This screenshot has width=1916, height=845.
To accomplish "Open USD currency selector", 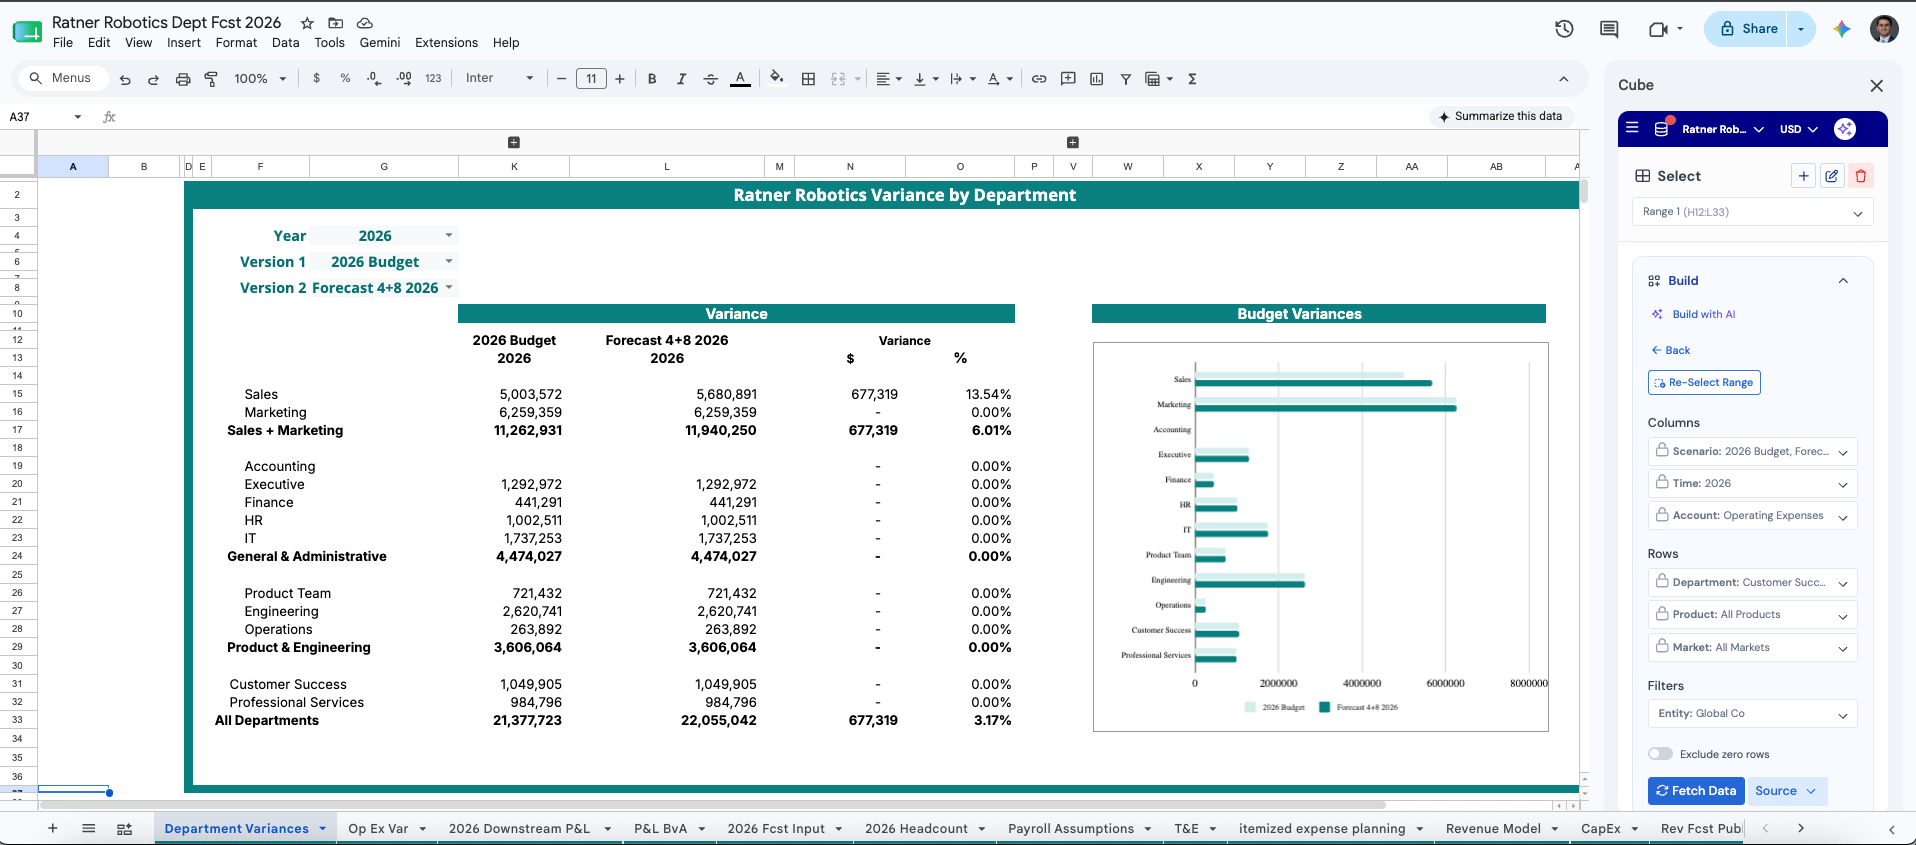I will [x=1799, y=129].
